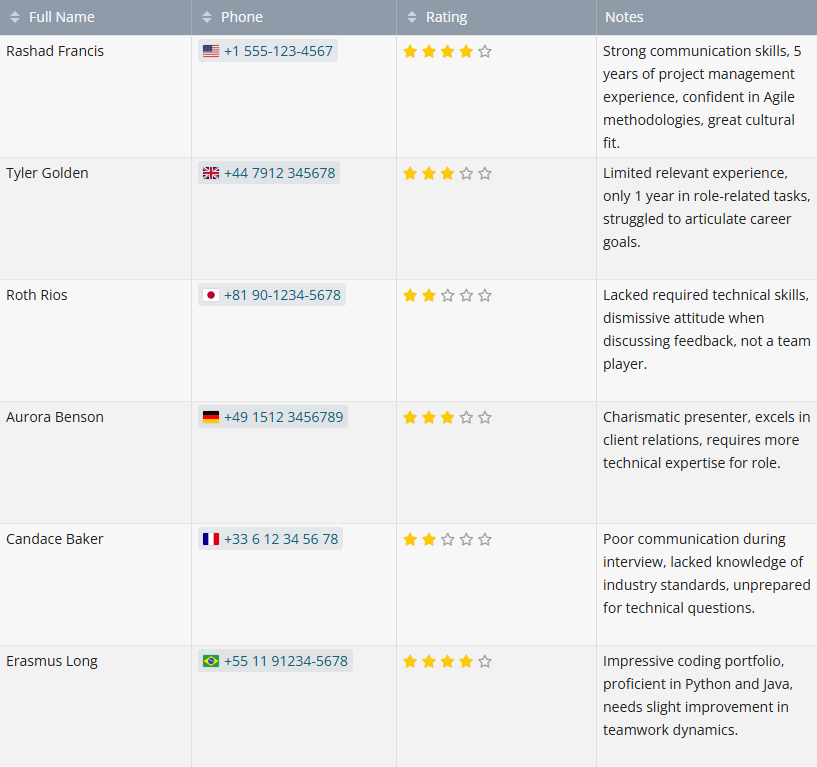Click the US flag icon for Rashad Francis
817x767 pixels.
click(211, 51)
